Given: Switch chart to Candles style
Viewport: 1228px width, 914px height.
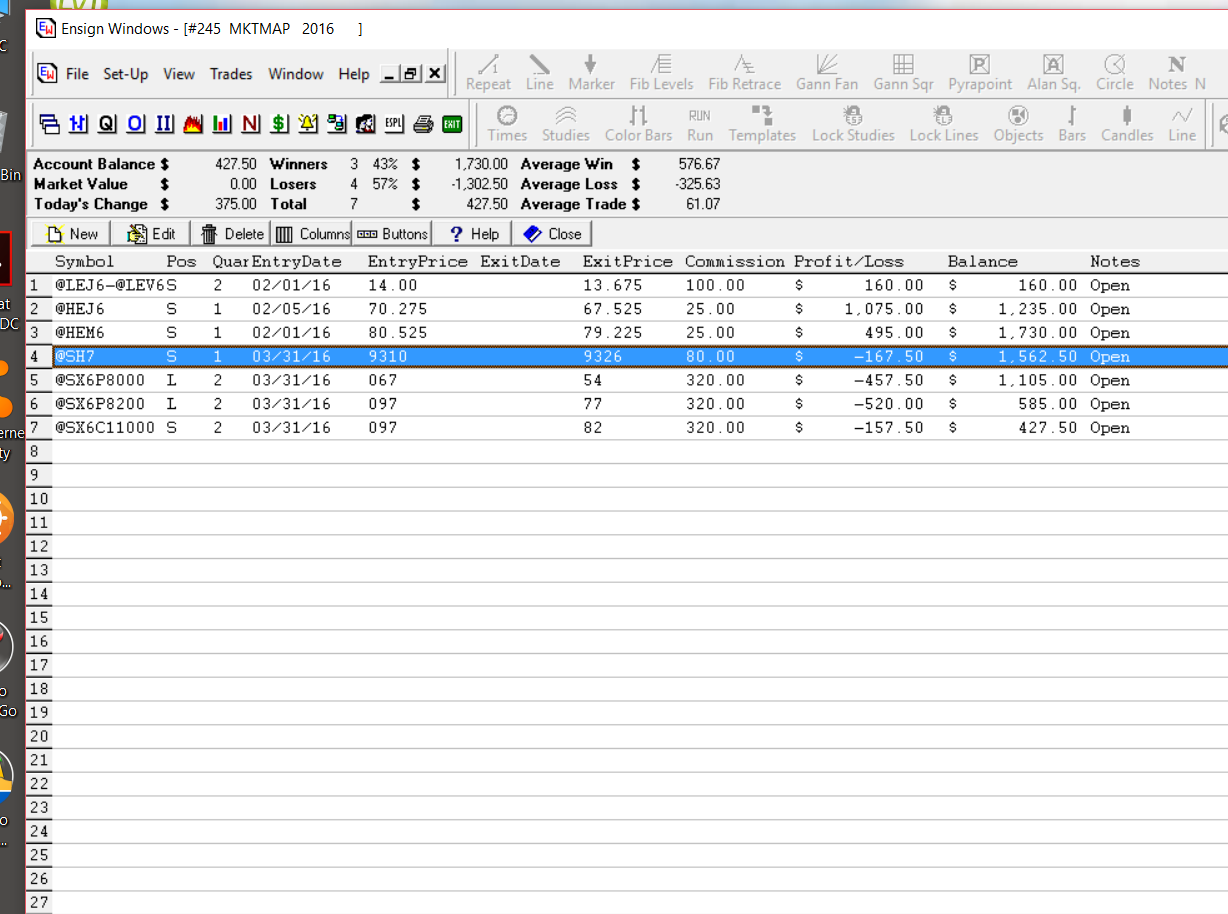Looking at the screenshot, I should 1127,124.
